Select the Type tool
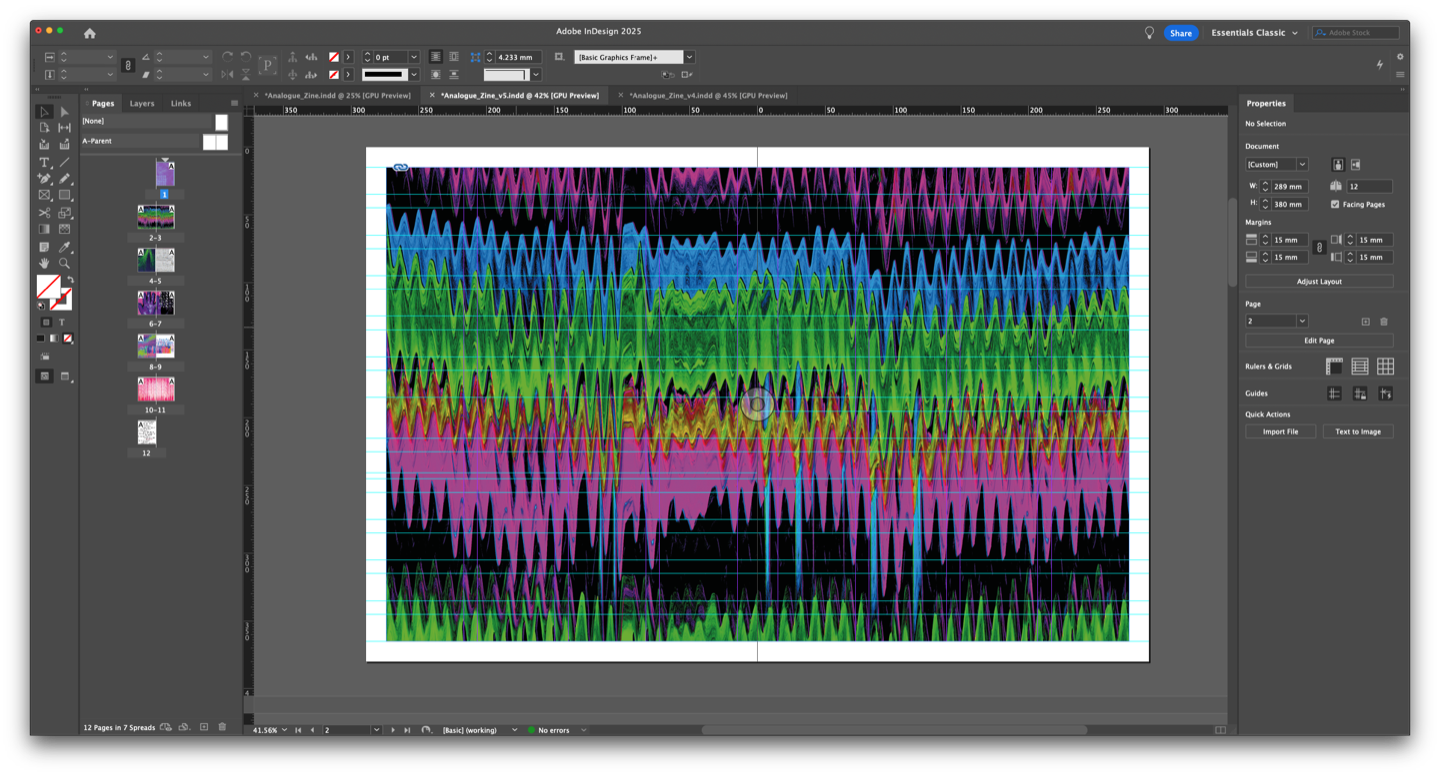This screenshot has width=1440, height=775. pyautogui.click(x=44, y=162)
